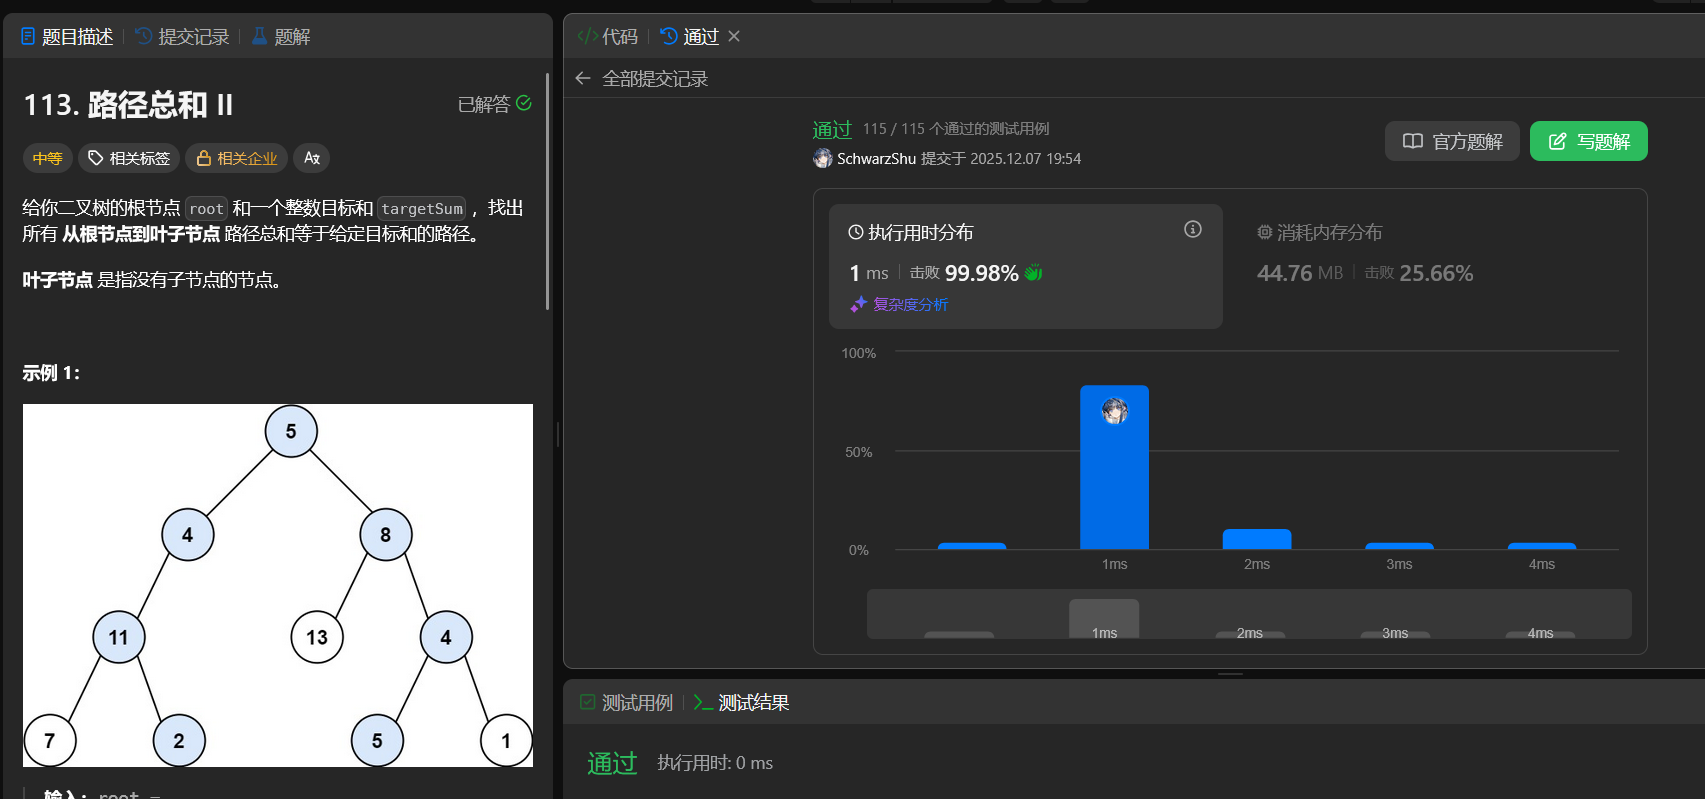Image resolution: width=1705 pixels, height=799 pixels.
Task: Switch to the 题解 tab
Action: (x=280, y=37)
